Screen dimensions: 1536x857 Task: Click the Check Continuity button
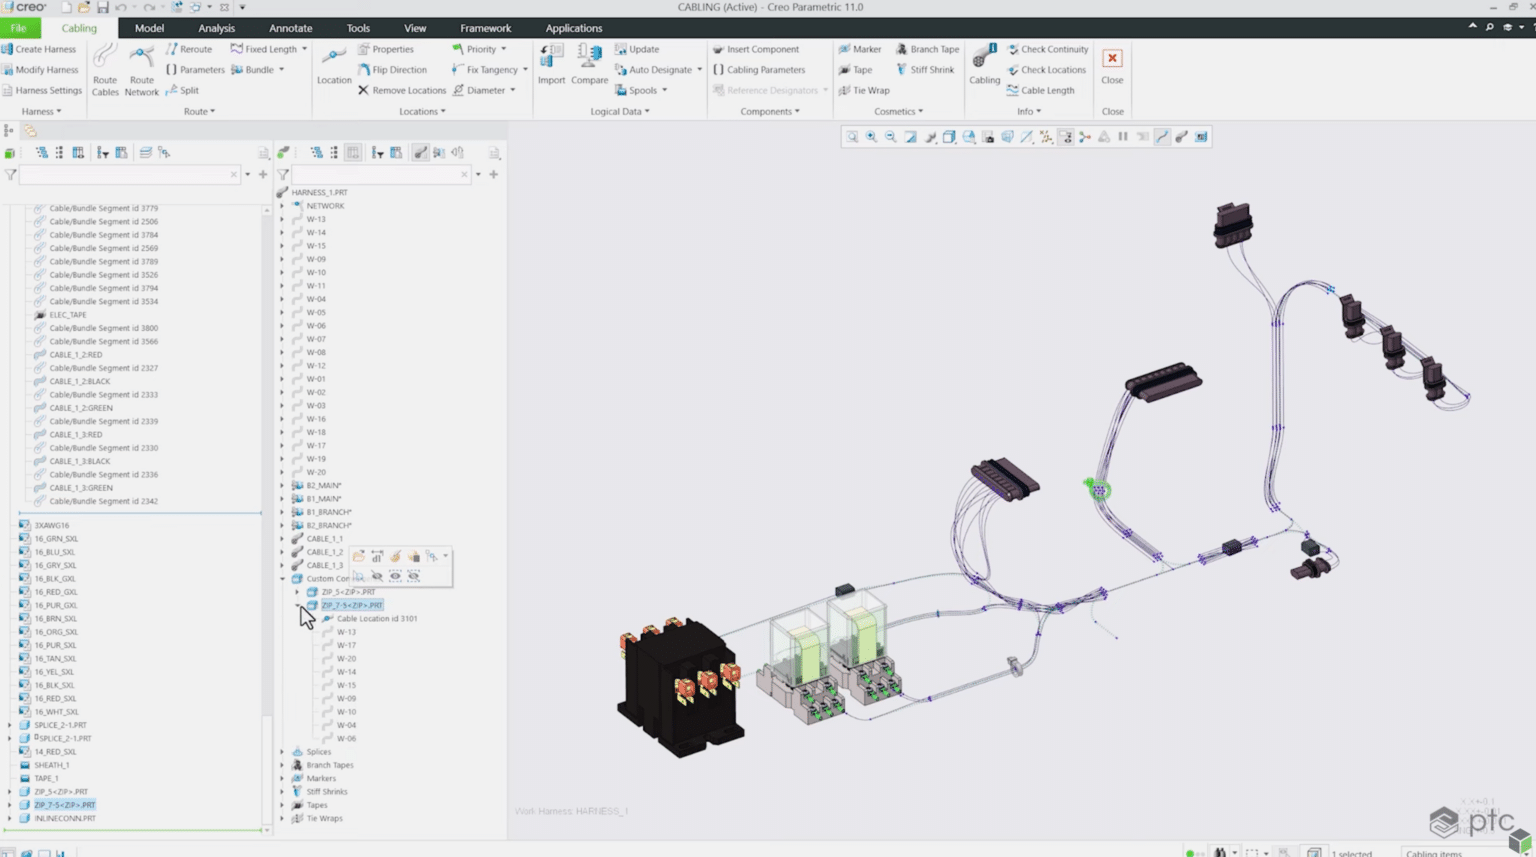pyautogui.click(x=1047, y=49)
